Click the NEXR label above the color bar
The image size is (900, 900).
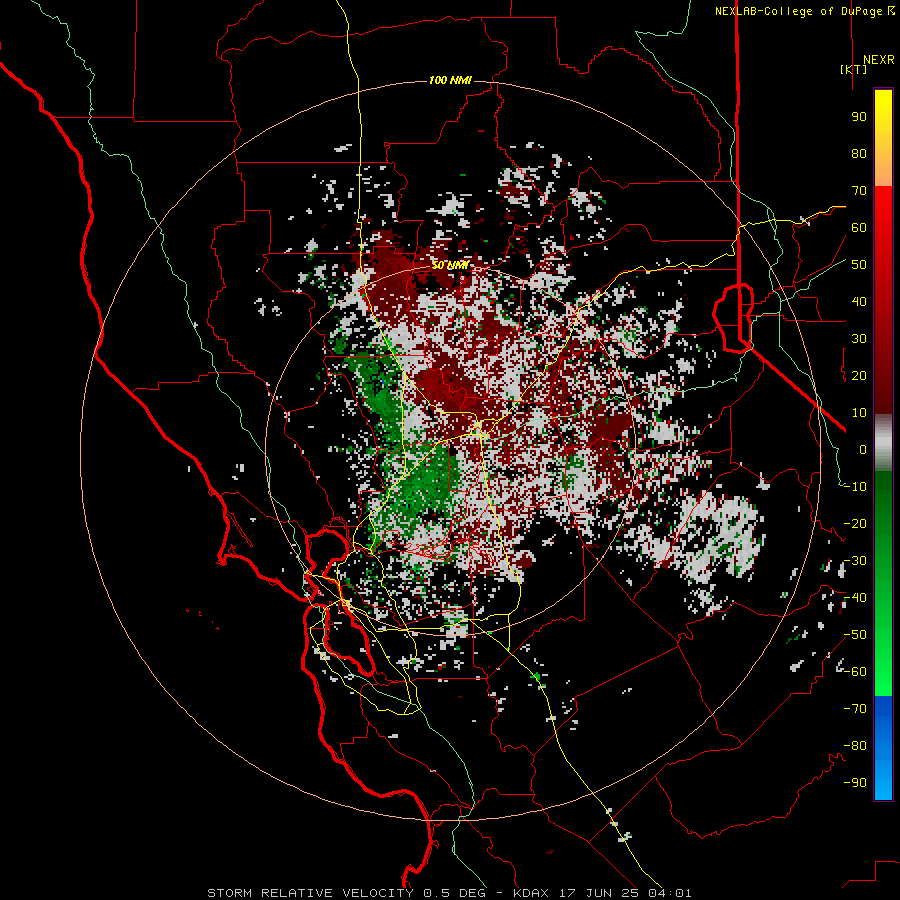(879, 60)
